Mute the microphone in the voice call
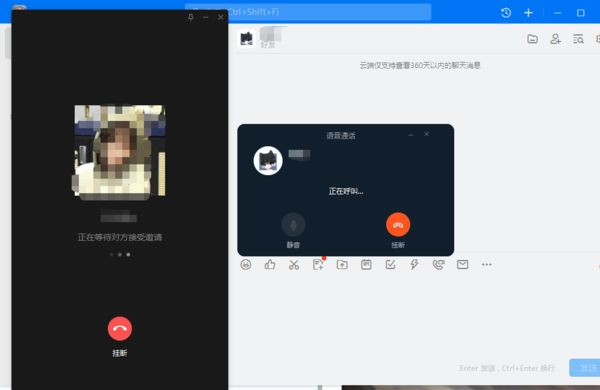 [x=293, y=225]
